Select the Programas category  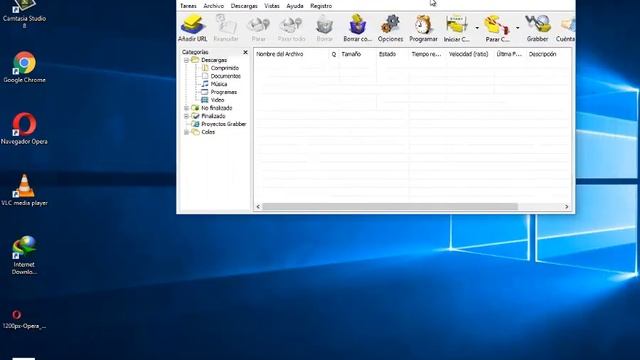click(224, 92)
